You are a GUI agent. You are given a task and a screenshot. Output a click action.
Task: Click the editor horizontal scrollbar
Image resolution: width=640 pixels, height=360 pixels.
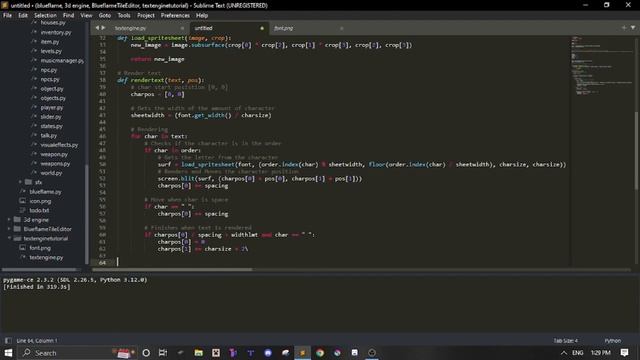172,269
